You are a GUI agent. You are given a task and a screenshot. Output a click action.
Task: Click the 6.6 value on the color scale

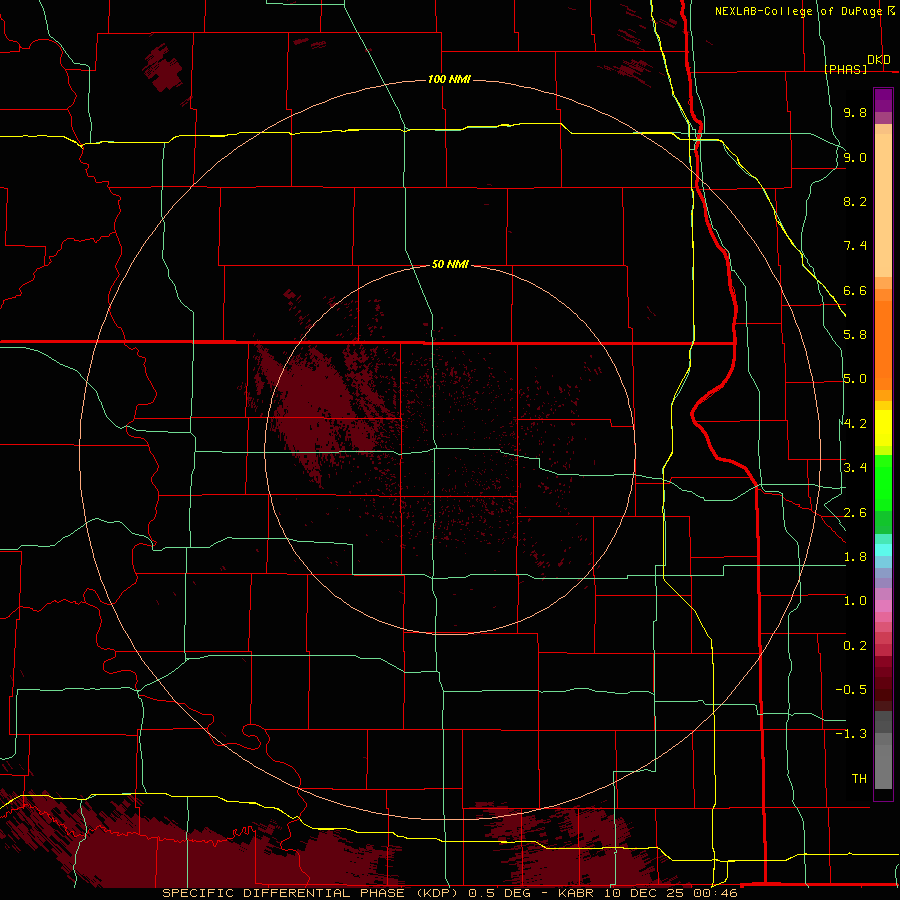click(x=855, y=290)
